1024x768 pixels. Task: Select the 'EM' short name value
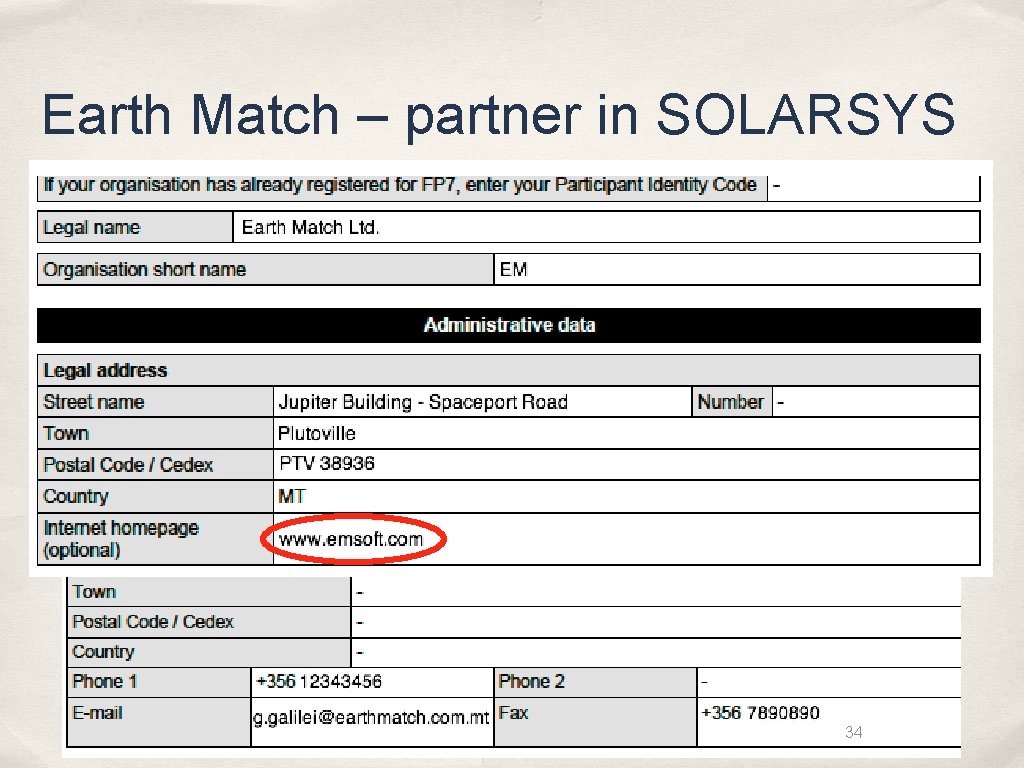click(513, 269)
